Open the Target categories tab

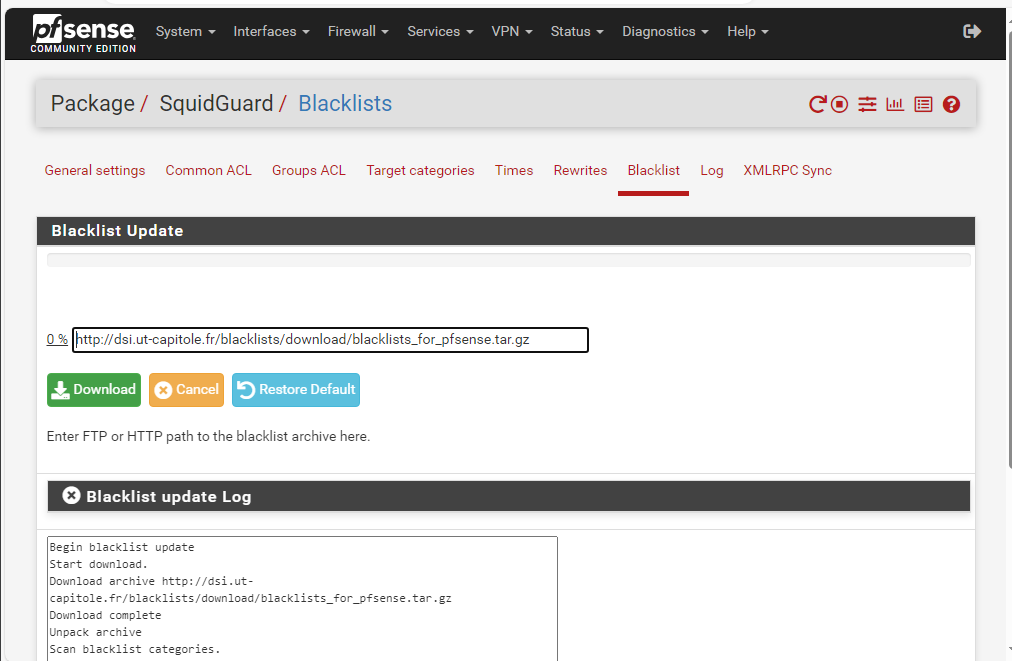pyautogui.click(x=420, y=171)
